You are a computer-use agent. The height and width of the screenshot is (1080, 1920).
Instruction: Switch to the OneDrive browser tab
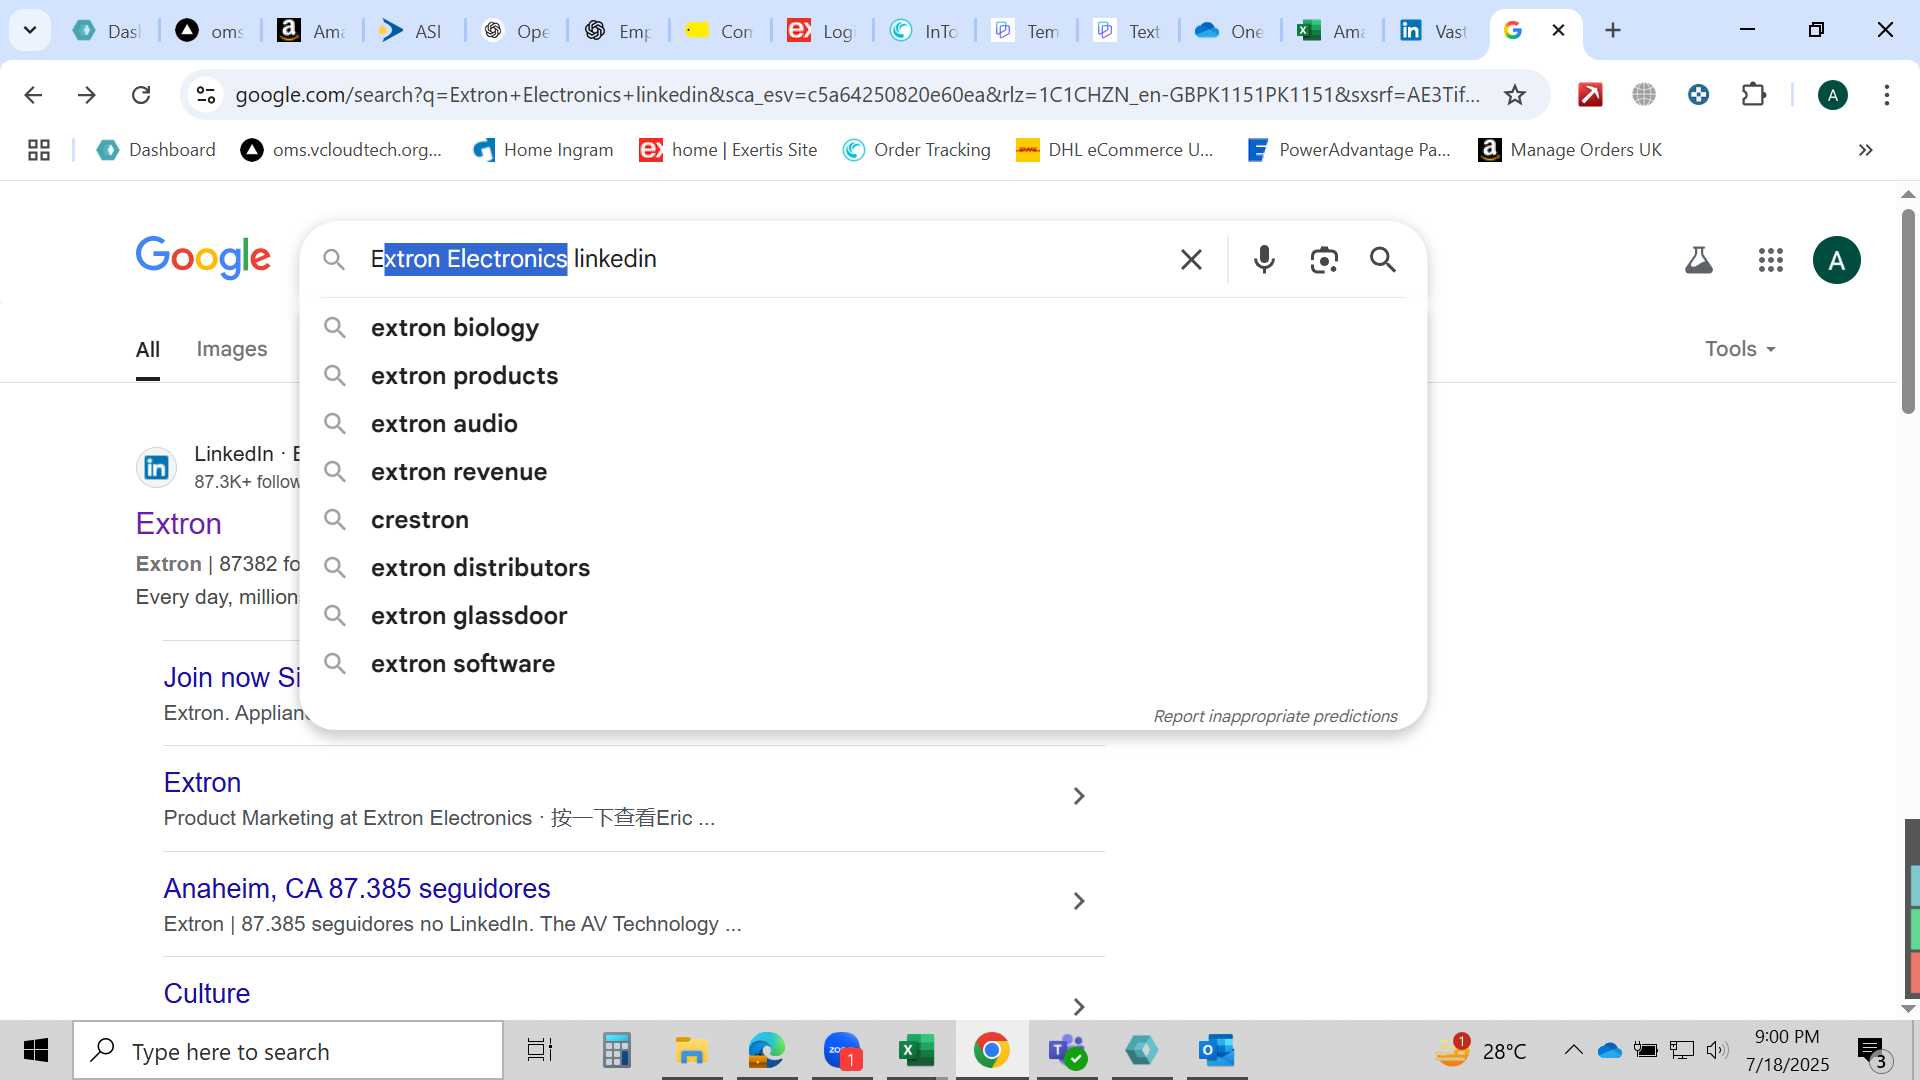tap(1231, 30)
